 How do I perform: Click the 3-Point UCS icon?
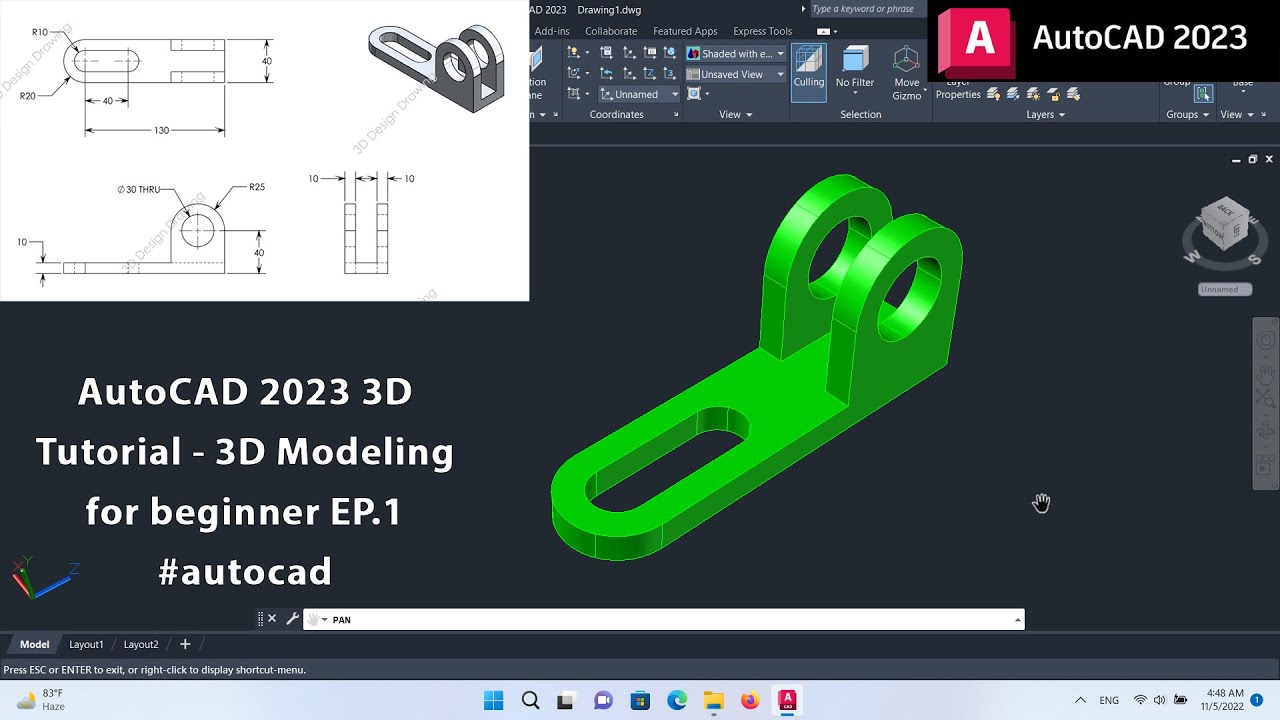[x=670, y=73]
